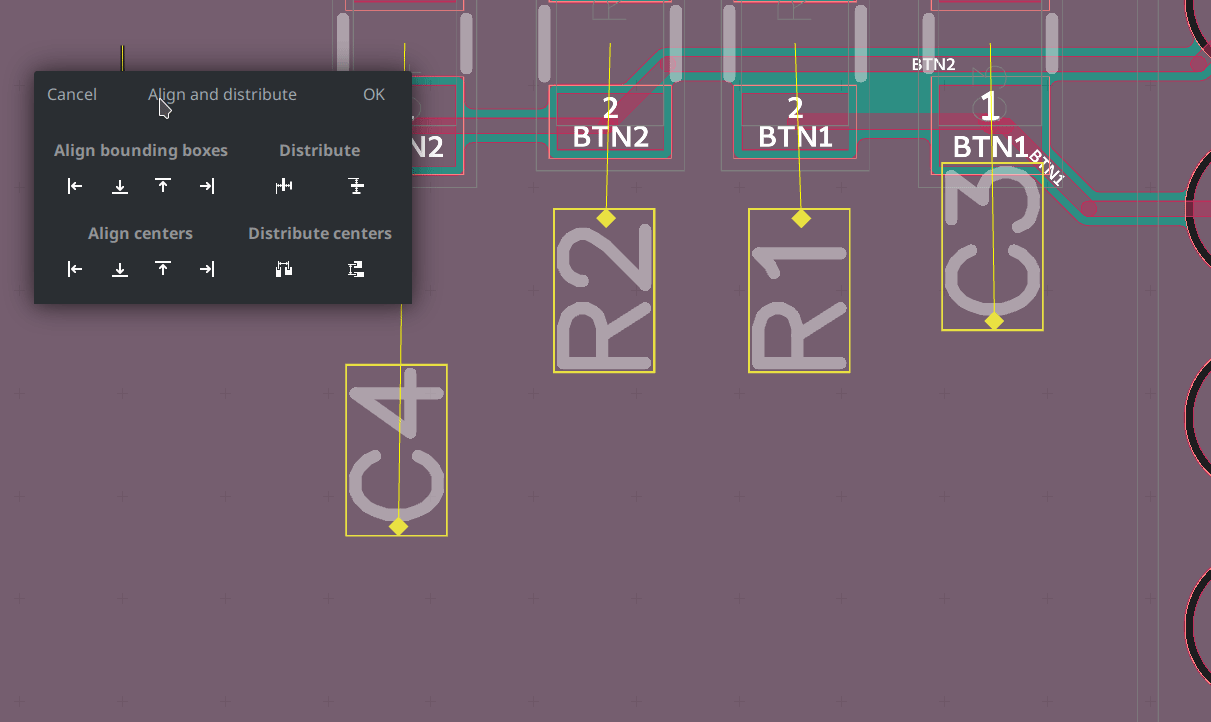Screen dimensions: 1211x722
Task: Click the Distribute centers heading
Action: pyautogui.click(x=320, y=233)
